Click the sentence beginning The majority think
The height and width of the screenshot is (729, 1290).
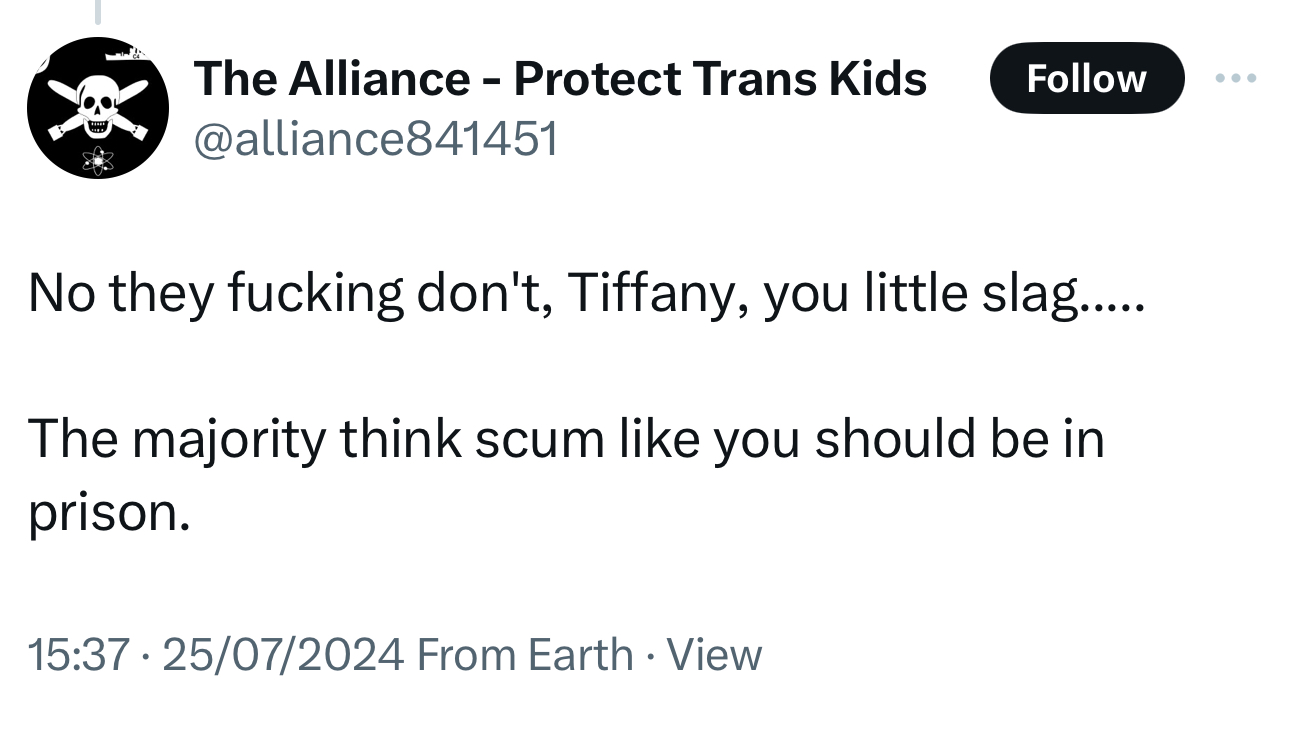[x=566, y=439]
